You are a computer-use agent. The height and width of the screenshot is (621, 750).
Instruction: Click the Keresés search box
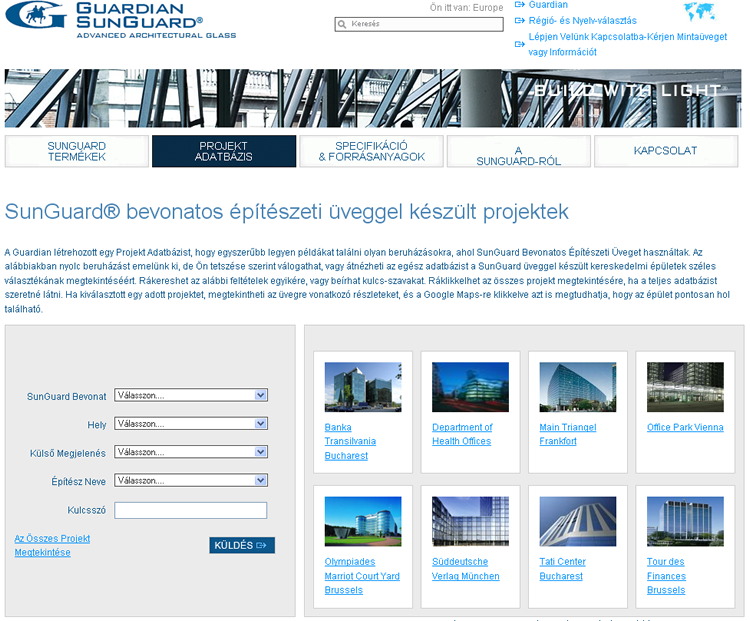[419, 24]
